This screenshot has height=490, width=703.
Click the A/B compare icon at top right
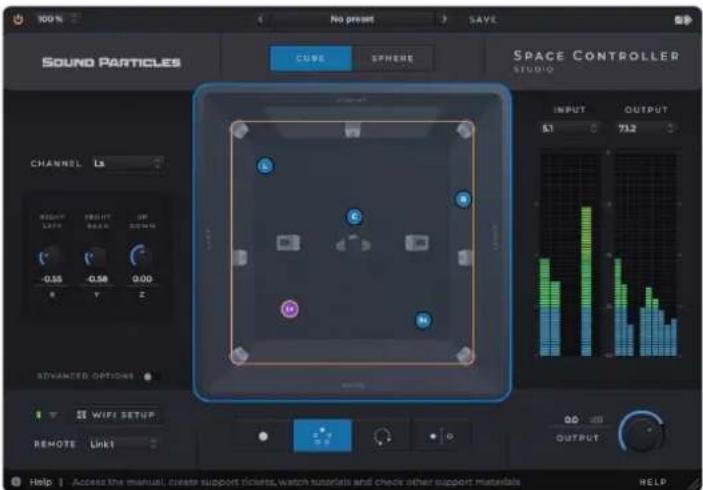(683, 20)
